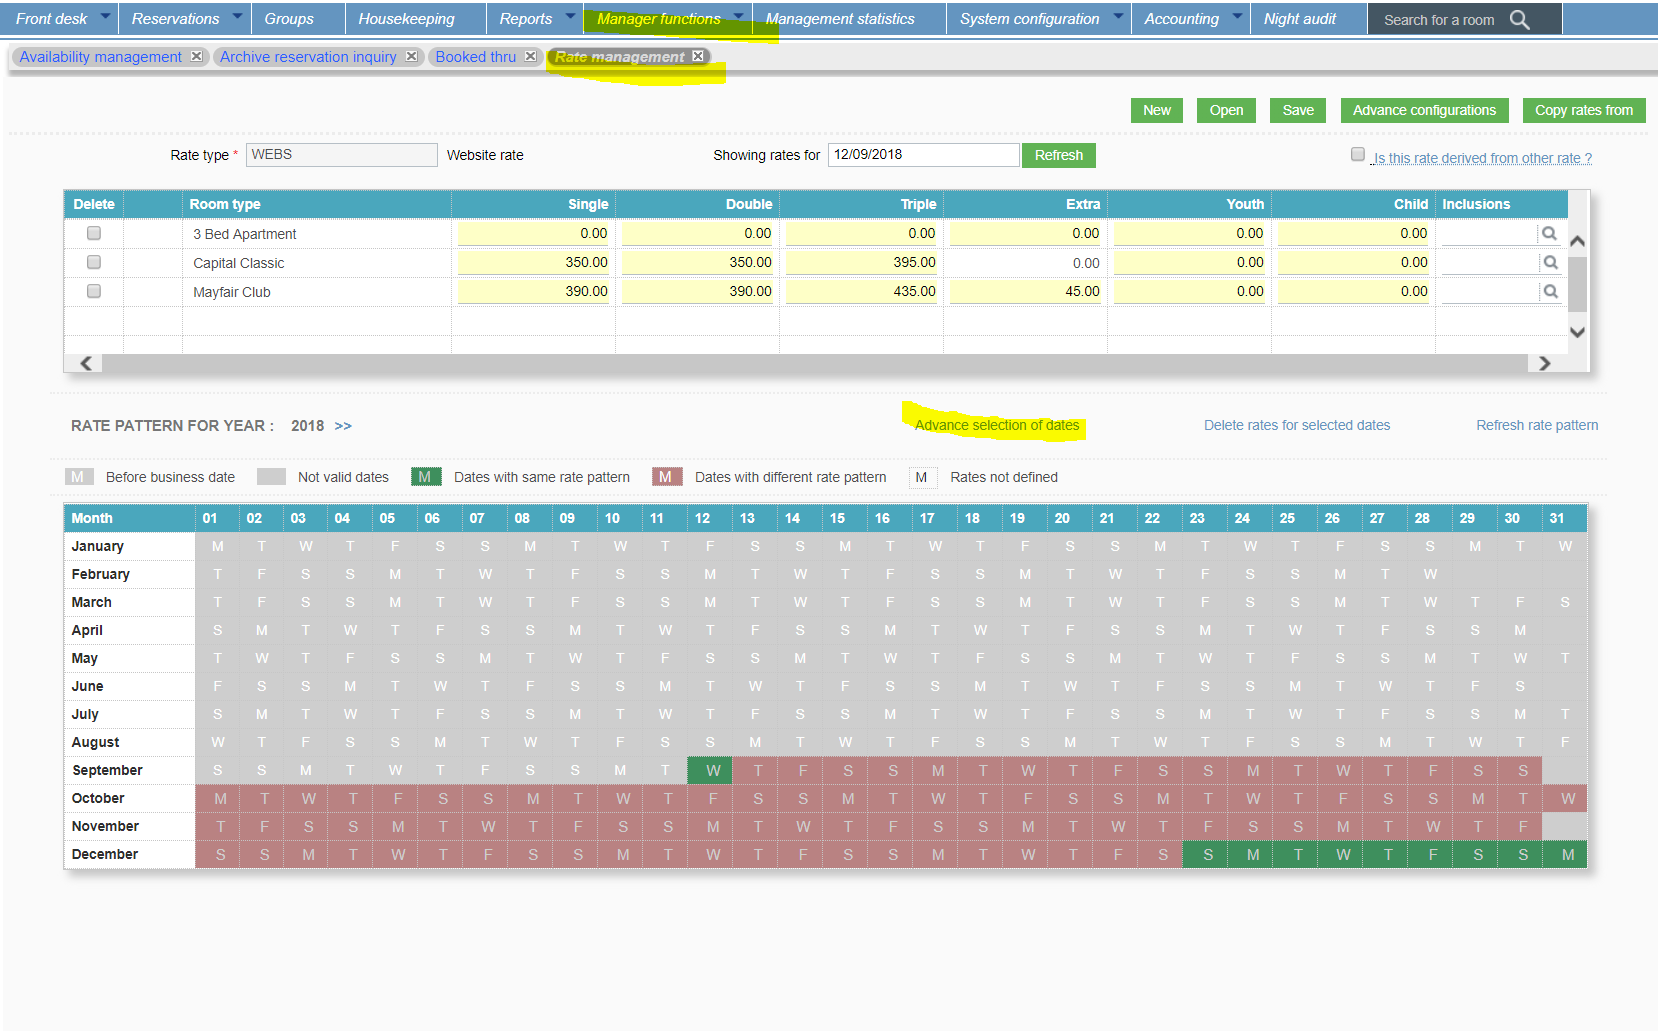Expand the Reservations menu dropdown

pos(237,16)
